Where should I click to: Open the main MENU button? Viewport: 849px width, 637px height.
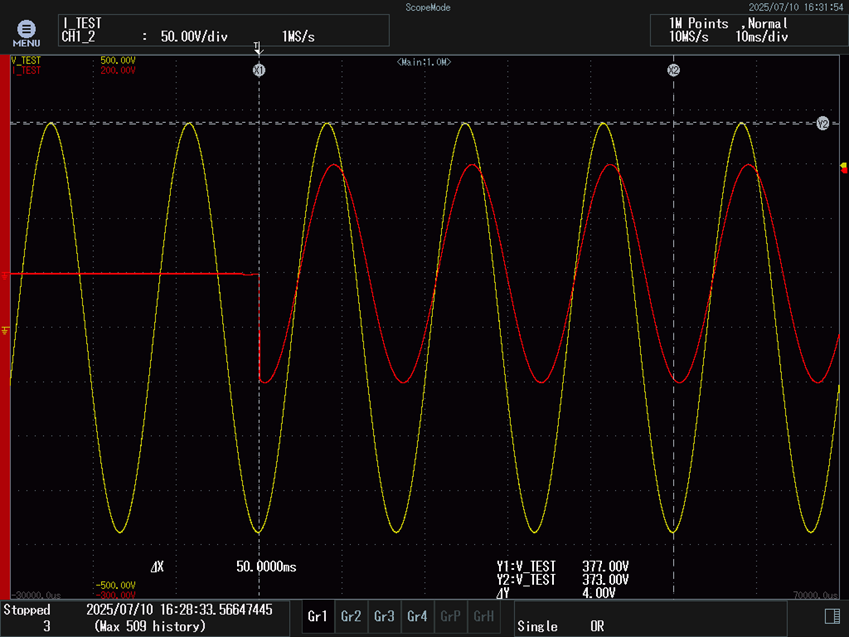[26, 33]
